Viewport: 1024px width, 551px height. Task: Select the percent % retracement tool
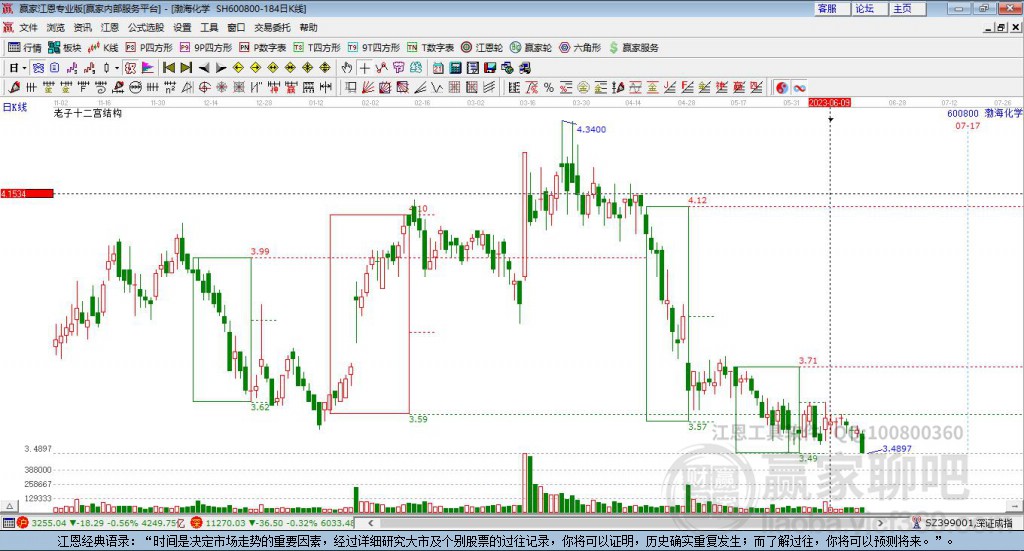(x=549, y=87)
